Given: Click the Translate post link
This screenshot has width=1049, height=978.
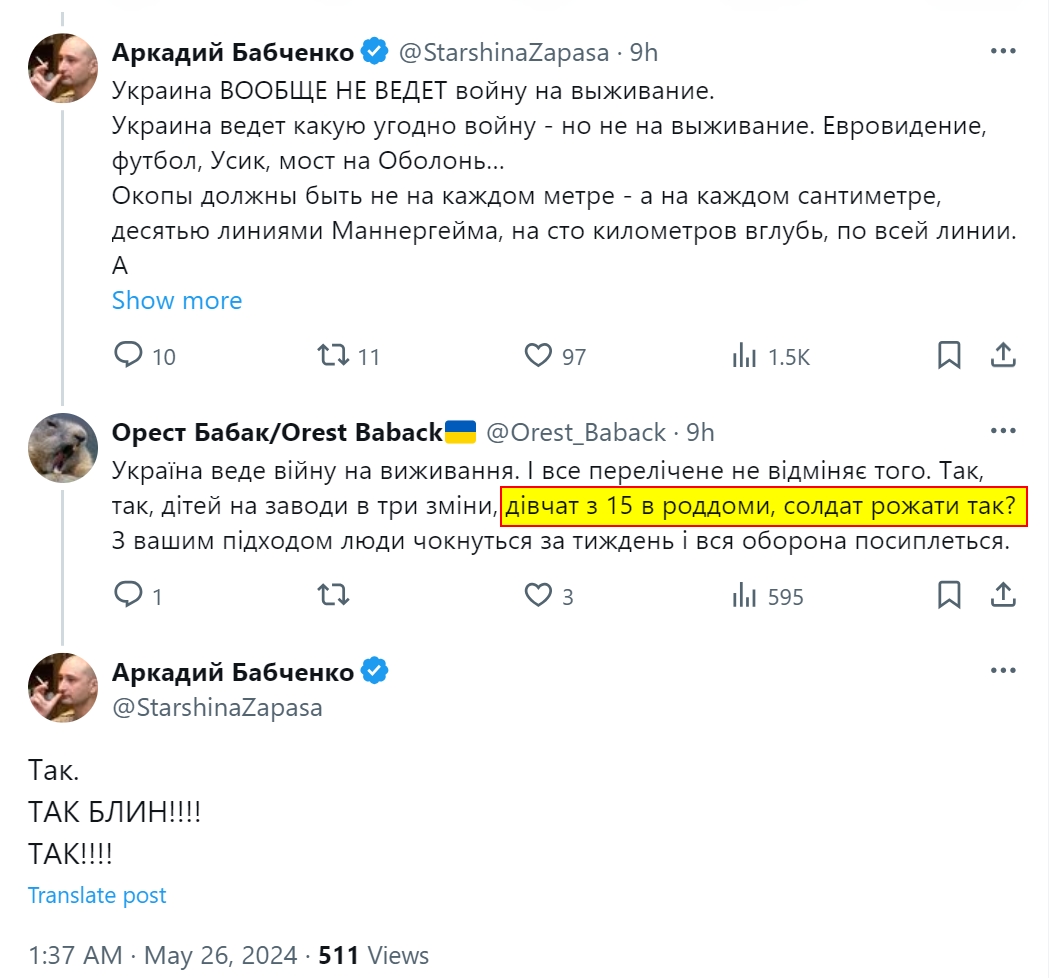Looking at the screenshot, I should point(97,895).
